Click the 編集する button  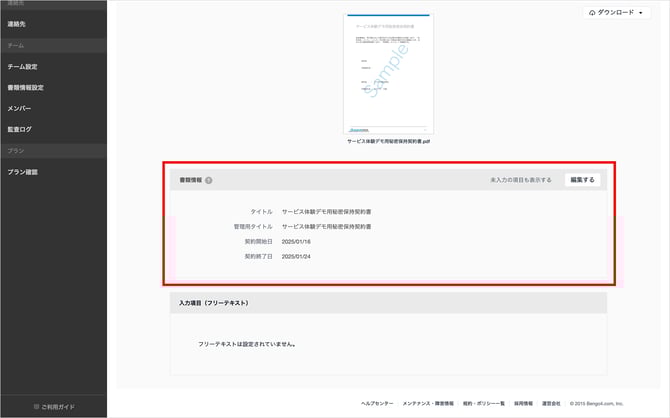click(x=582, y=180)
